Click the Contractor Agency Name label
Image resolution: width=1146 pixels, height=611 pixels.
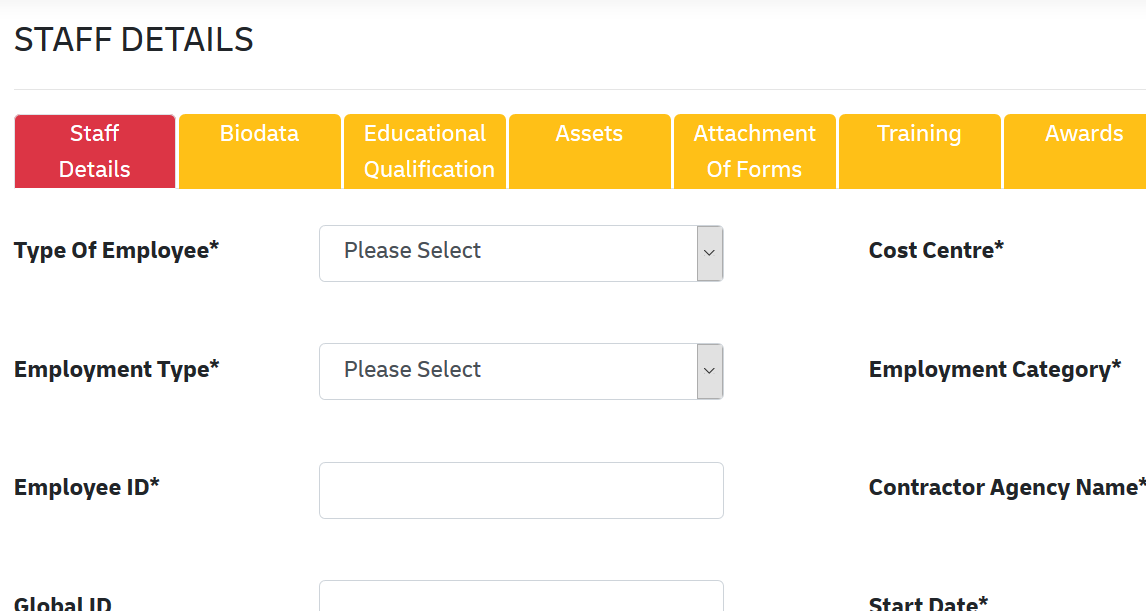(x=1006, y=487)
